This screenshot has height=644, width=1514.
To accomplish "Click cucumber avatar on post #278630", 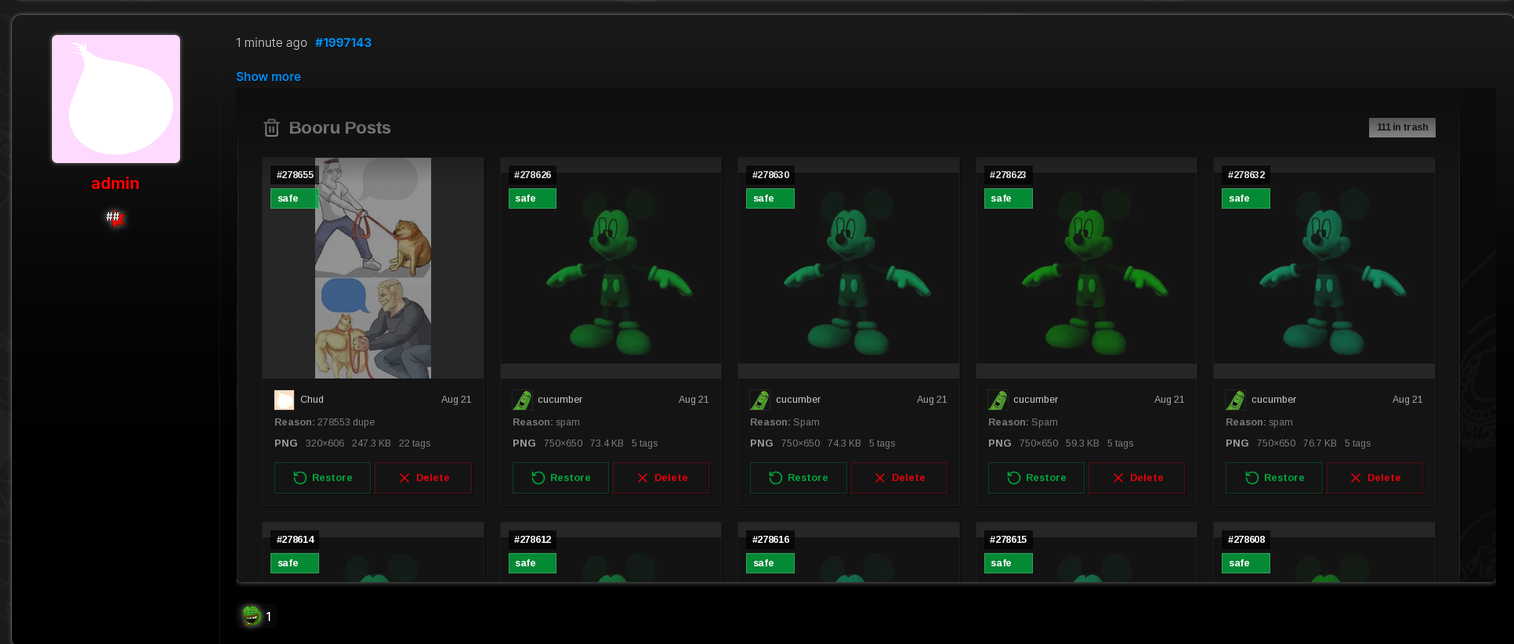I will click(760, 400).
